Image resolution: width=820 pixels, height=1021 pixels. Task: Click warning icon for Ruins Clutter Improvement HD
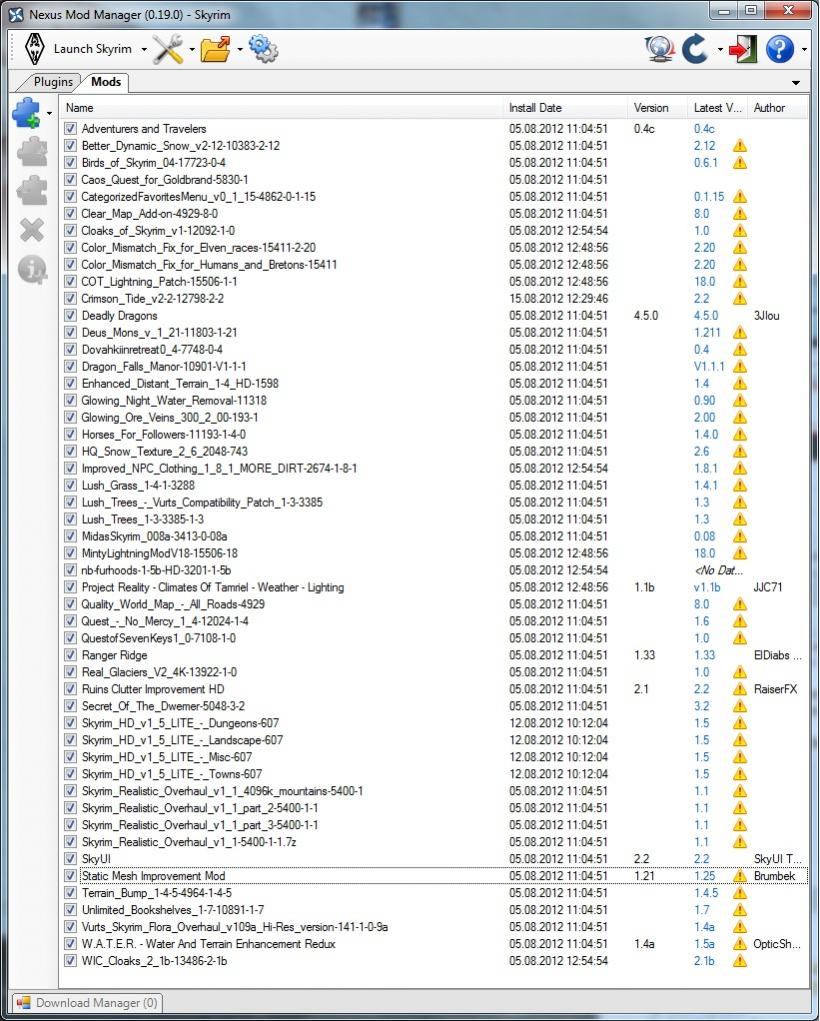(739, 689)
